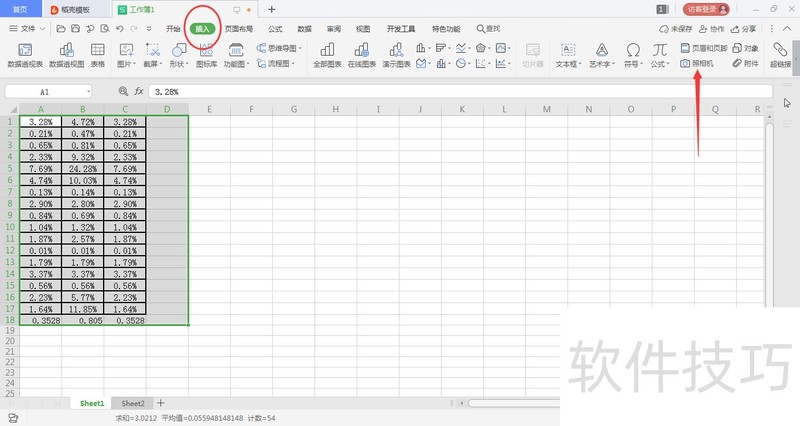Expand the 功能图 dropdown
Image resolution: width=800 pixels, height=426 pixels.
[x=248, y=64]
